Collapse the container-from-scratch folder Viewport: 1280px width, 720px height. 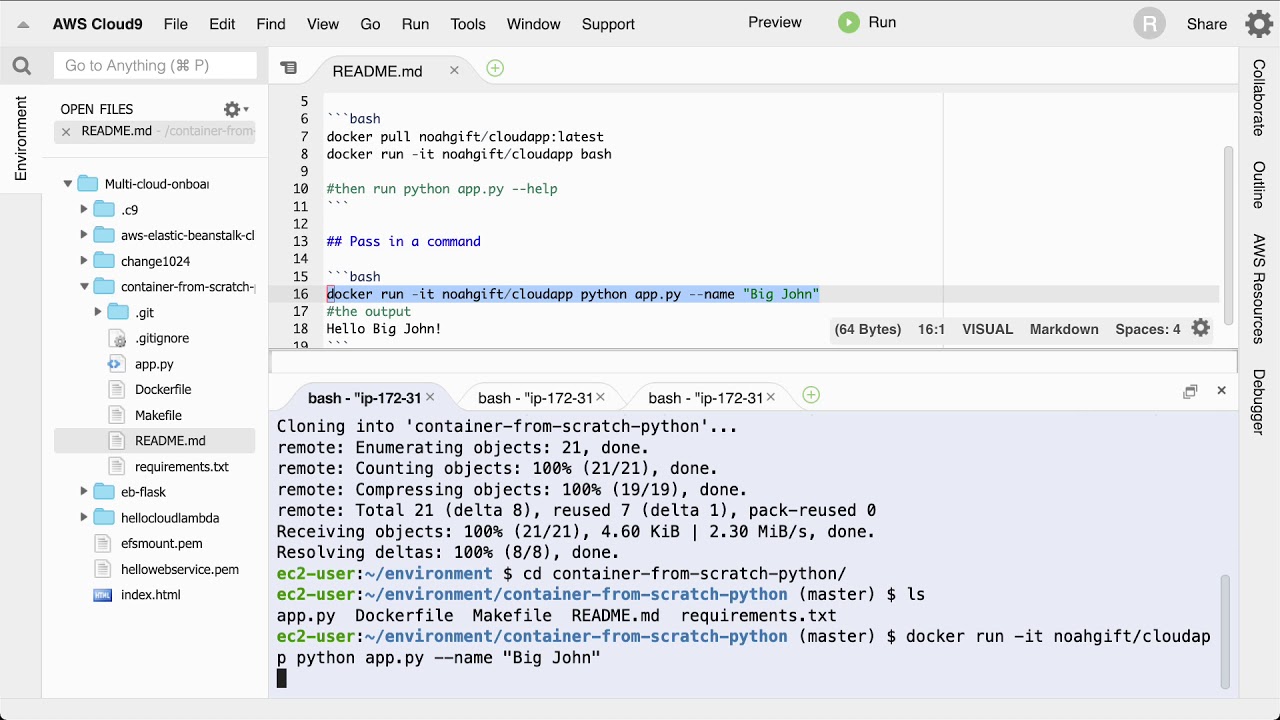84,287
